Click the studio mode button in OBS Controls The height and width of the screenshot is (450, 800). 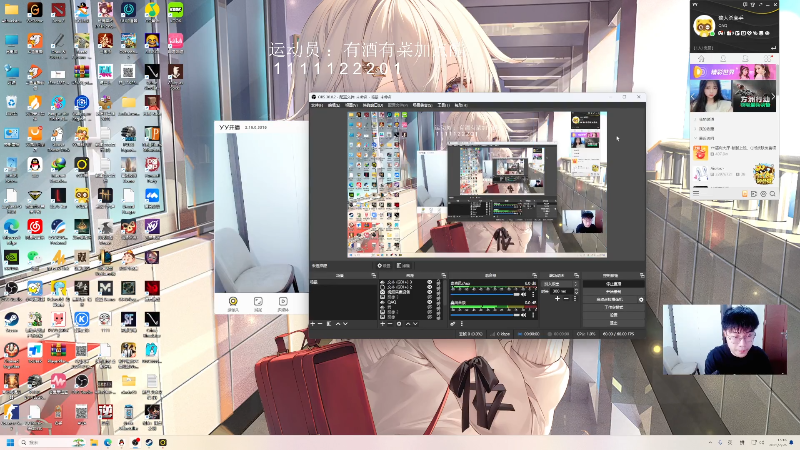[x=614, y=307]
